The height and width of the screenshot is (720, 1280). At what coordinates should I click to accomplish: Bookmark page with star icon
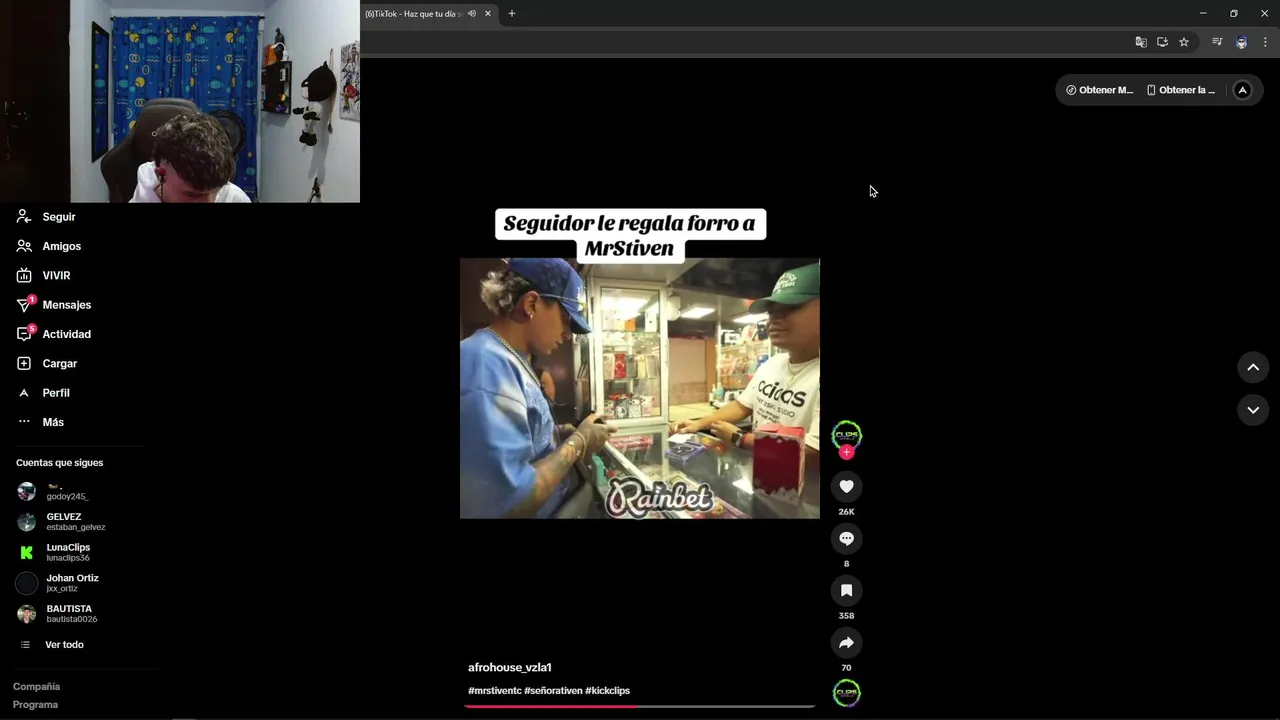[1184, 42]
